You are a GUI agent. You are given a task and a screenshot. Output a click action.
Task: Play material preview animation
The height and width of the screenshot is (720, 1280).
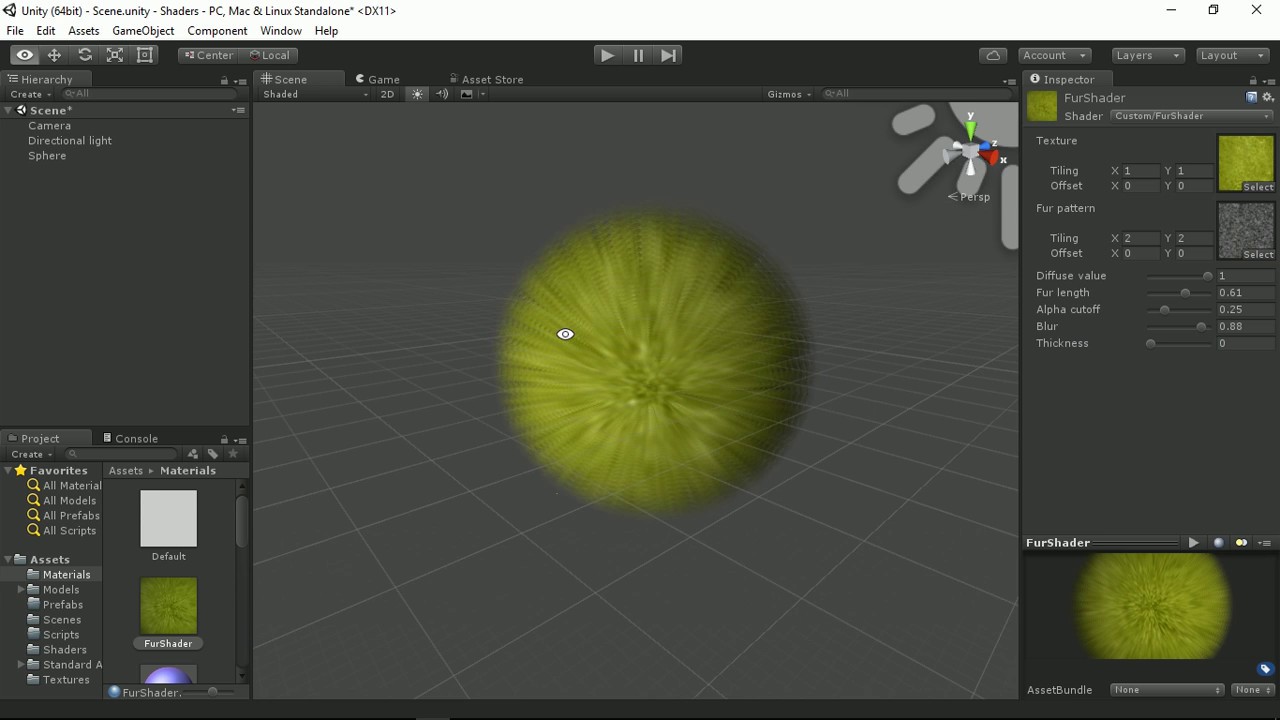point(1193,543)
